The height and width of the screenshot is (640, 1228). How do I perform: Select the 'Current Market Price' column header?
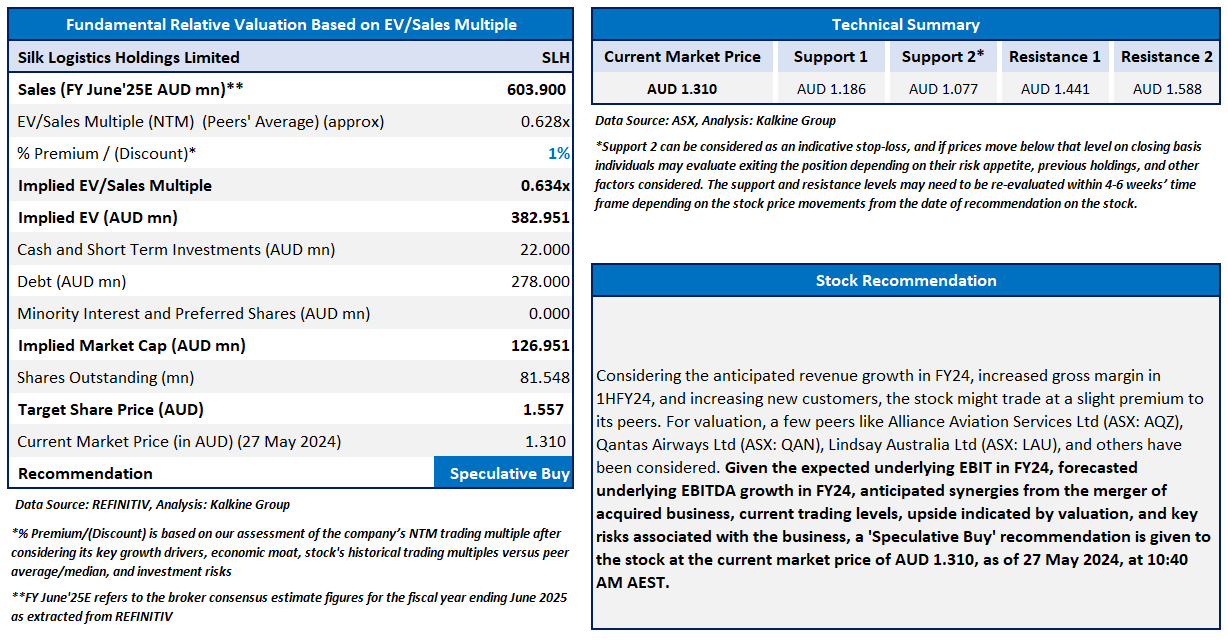(682, 57)
